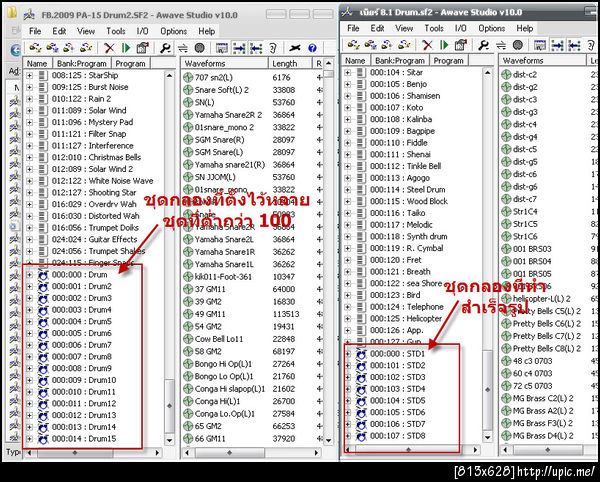Click Name column header in 8.1 Drum window
Viewport: 600px width, 482px height.
pos(356,60)
